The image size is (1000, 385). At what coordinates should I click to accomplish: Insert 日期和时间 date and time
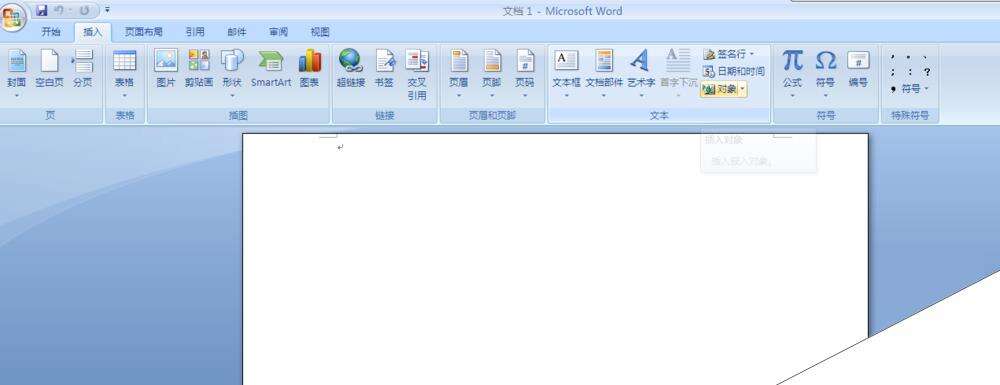click(733, 71)
